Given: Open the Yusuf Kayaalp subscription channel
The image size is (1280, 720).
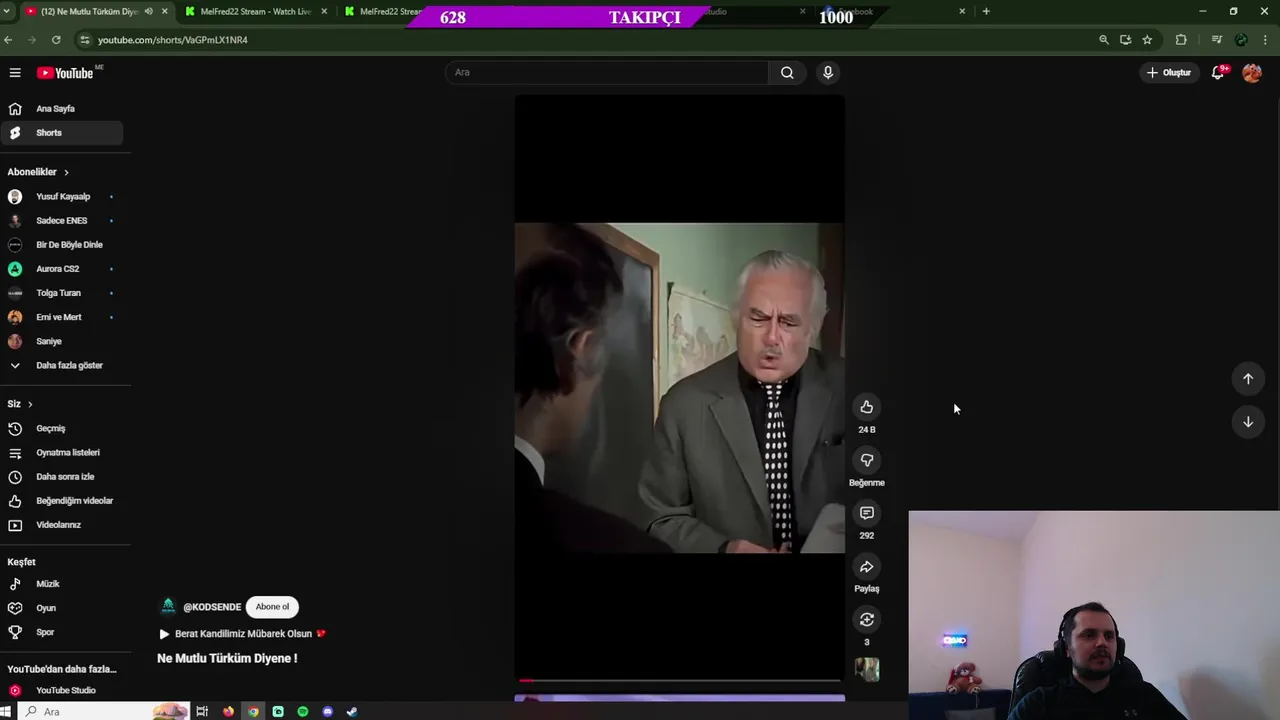Looking at the screenshot, I should click(62, 196).
